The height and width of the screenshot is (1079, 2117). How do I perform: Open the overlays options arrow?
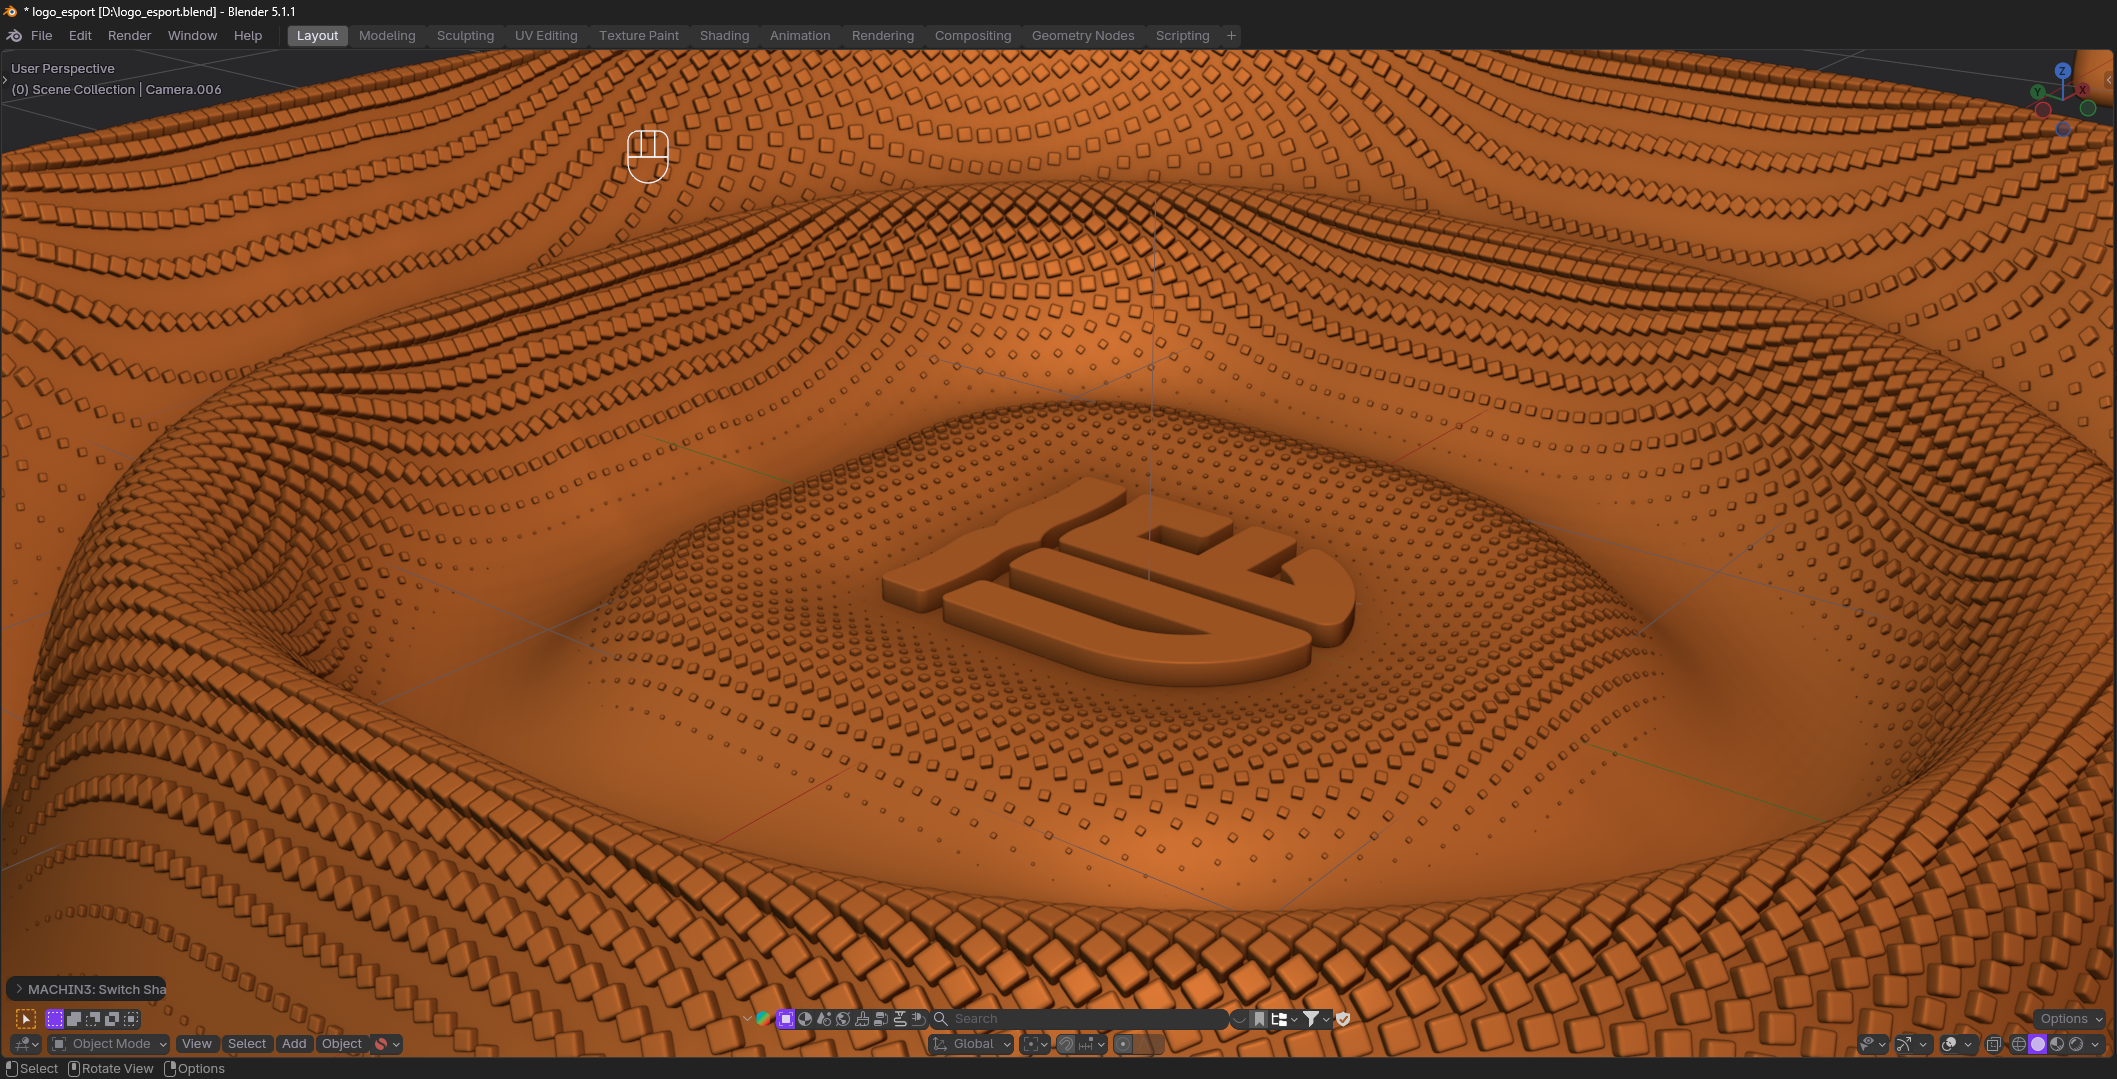[1968, 1044]
